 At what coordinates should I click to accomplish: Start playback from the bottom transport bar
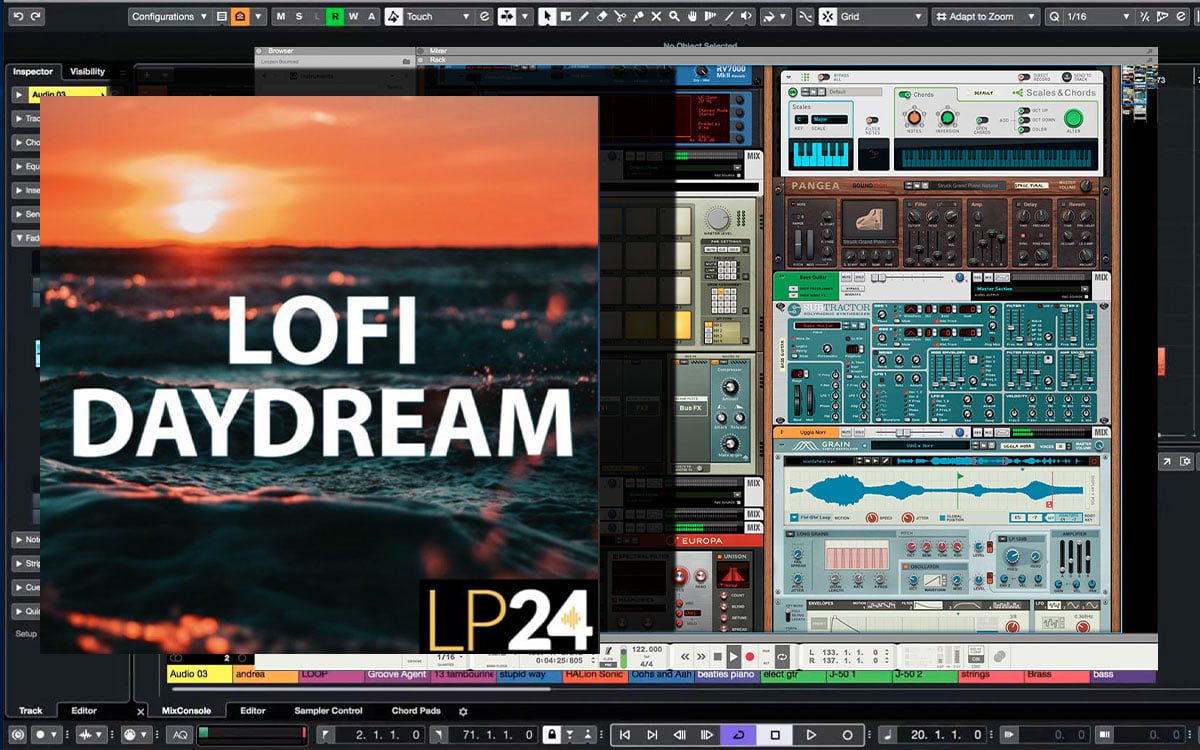coord(811,735)
